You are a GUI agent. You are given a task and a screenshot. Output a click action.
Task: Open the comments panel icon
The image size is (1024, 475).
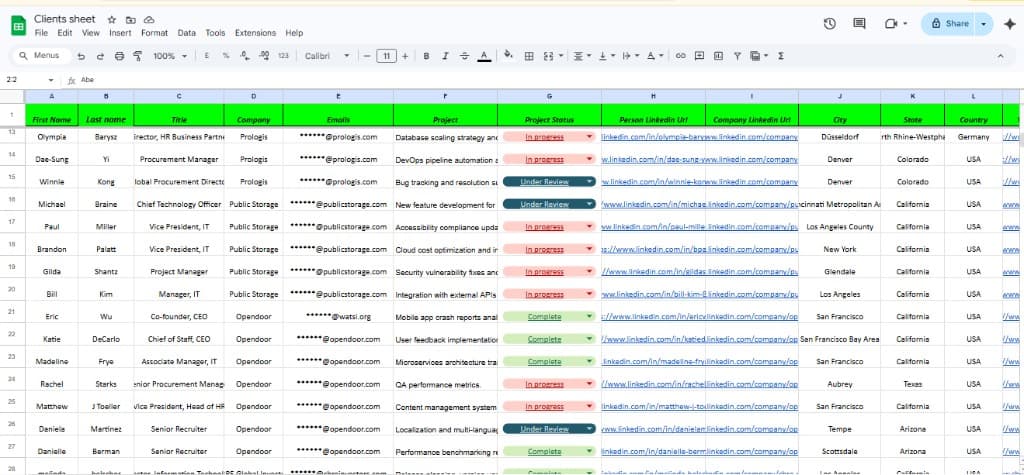point(859,24)
